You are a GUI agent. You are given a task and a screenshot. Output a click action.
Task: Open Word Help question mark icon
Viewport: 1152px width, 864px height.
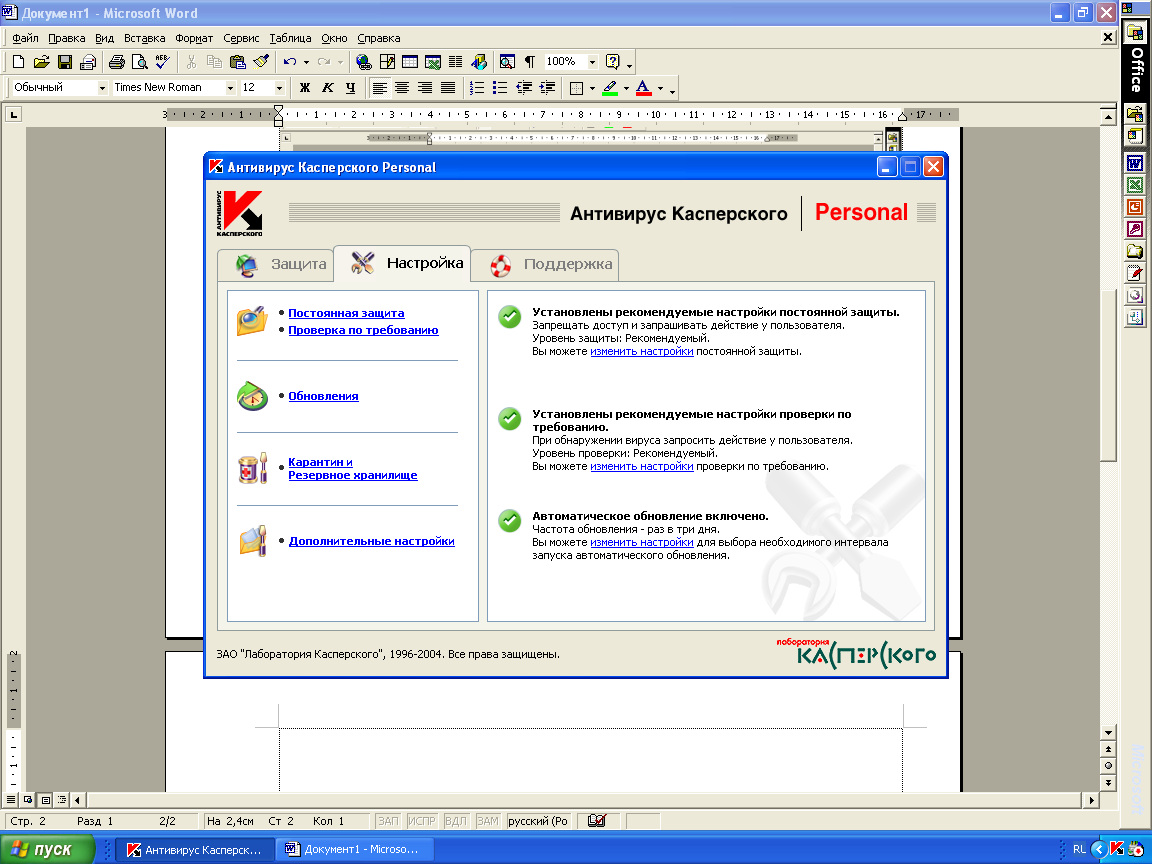613,62
